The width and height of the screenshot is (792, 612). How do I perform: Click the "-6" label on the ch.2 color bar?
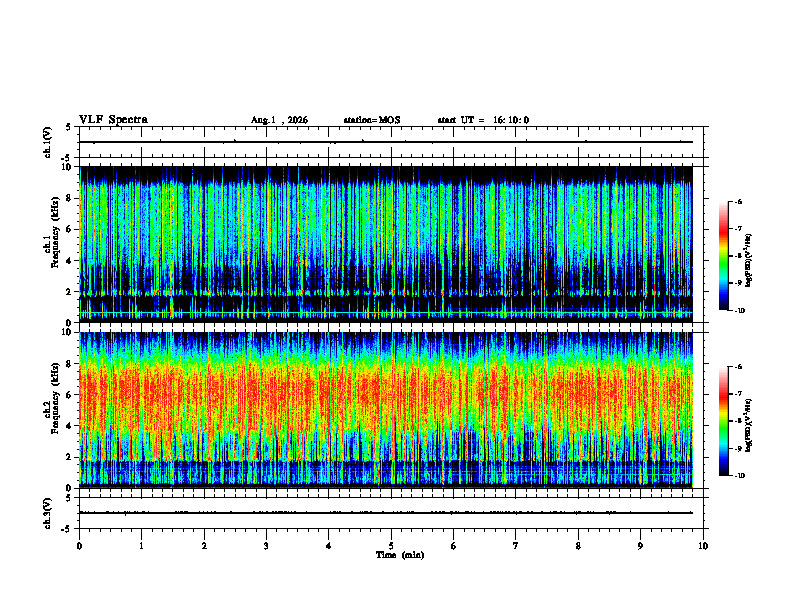pyautogui.click(x=738, y=367)
